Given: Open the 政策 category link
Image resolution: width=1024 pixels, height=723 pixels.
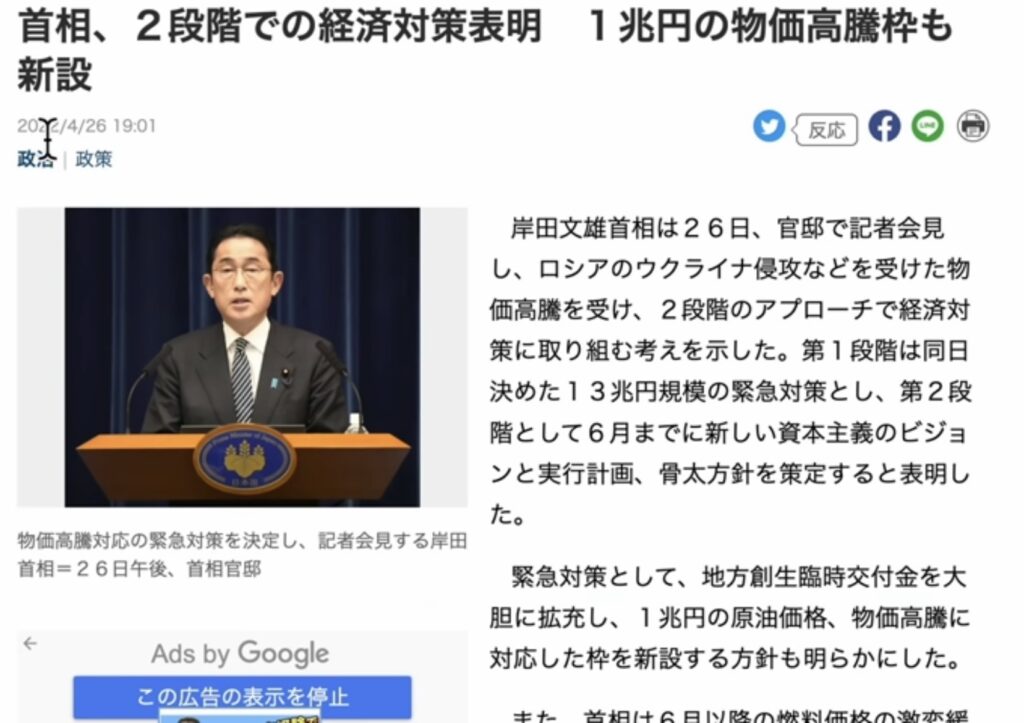Looking at the screenshot, I should coord(94,159).
